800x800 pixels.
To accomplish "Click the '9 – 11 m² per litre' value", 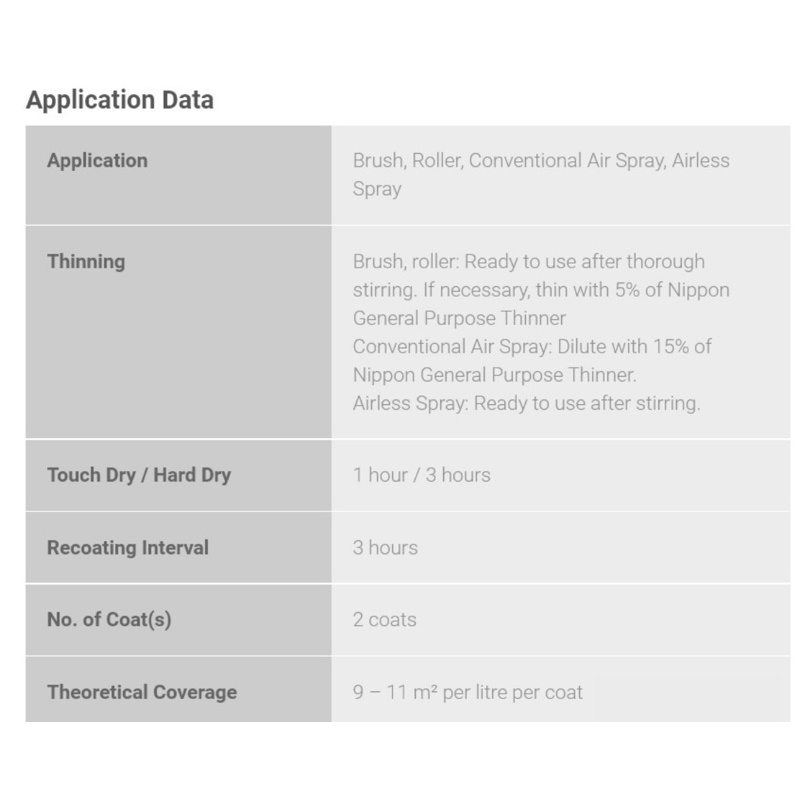I will point(430,692).
